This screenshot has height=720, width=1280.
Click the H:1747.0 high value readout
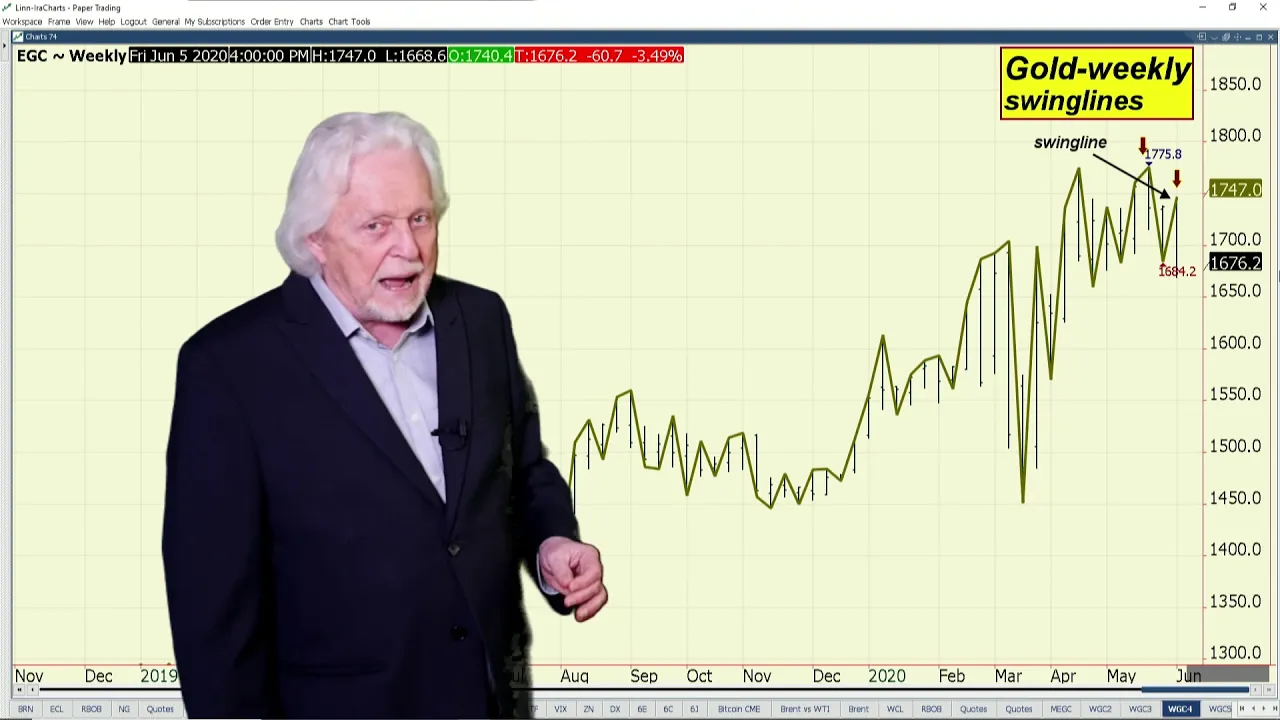(344, 56)
